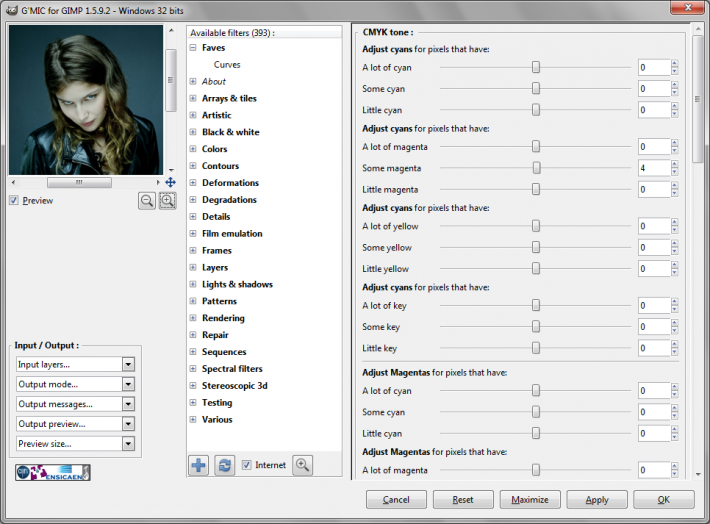The height and width of the screenshot is (524, 710).
Task: Expand the About category
Action: click(193, 82)
